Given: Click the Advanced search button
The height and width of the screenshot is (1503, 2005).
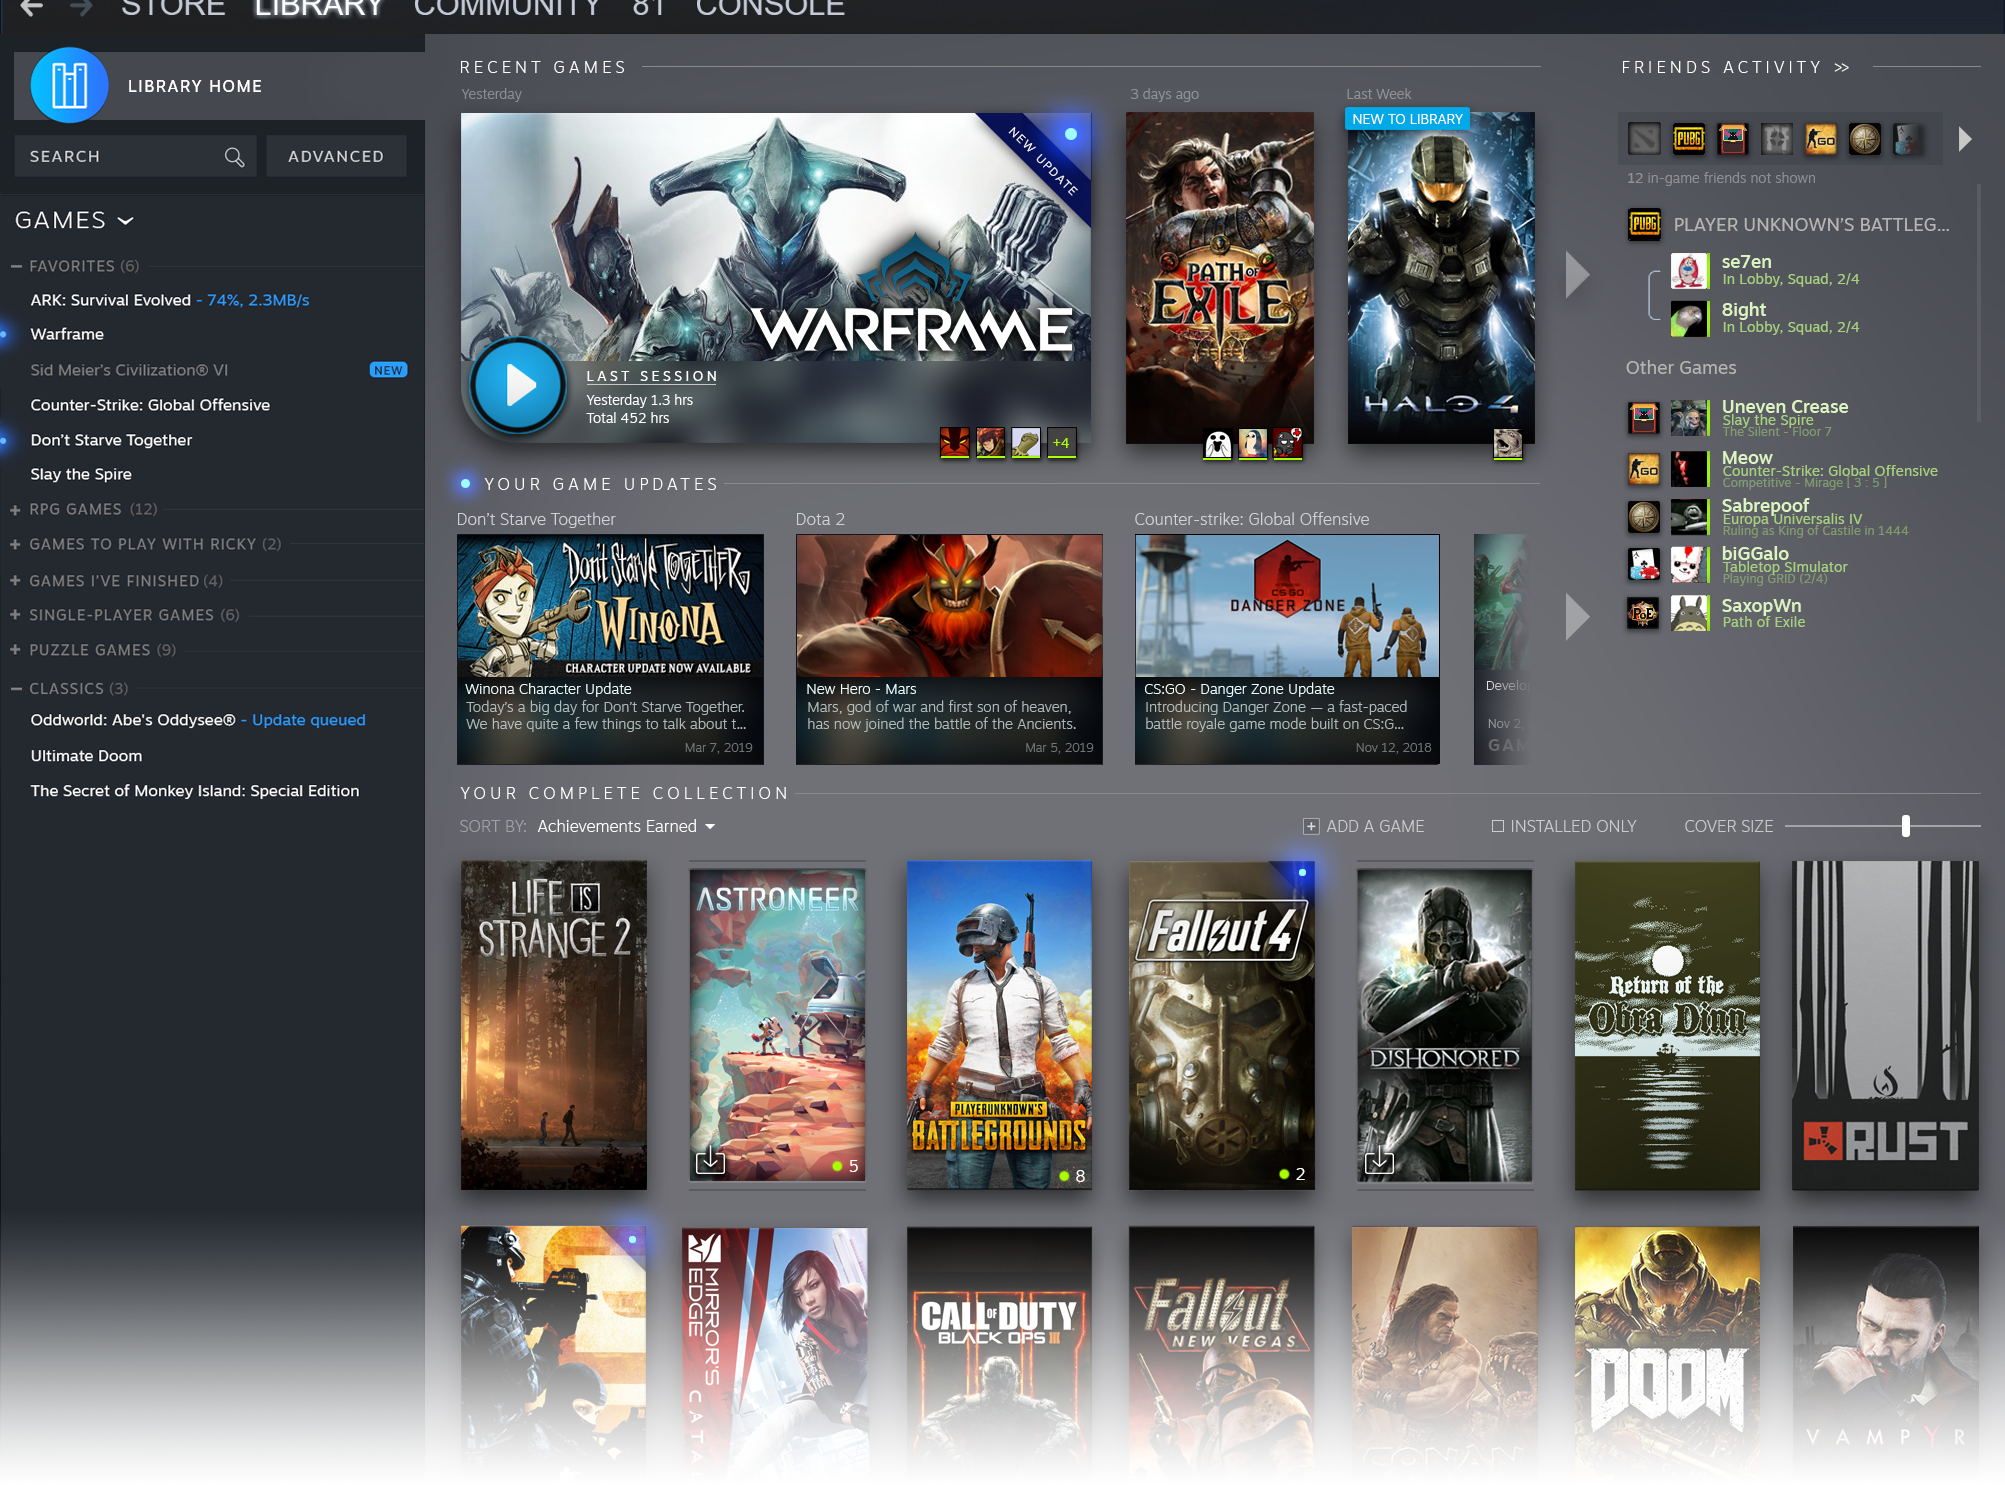Looking at the screenshot, I should tap(336, 157).
